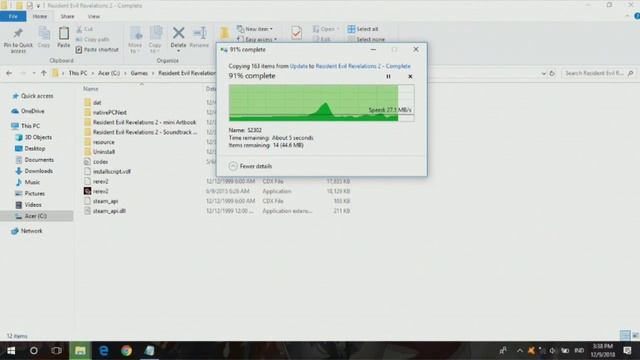The image size is (640, 360).
Task: Go up one folder level
Action: tap(44, 73)
